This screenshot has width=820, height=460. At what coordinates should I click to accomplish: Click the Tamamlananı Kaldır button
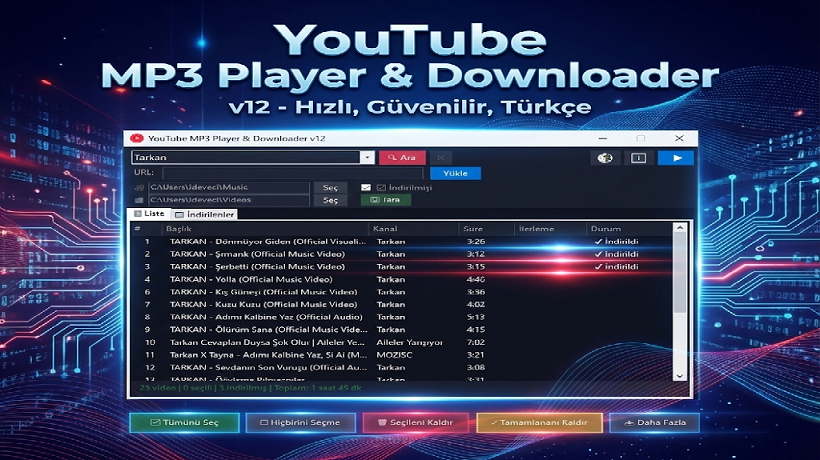pyautogui.click(x=539, y=422)
